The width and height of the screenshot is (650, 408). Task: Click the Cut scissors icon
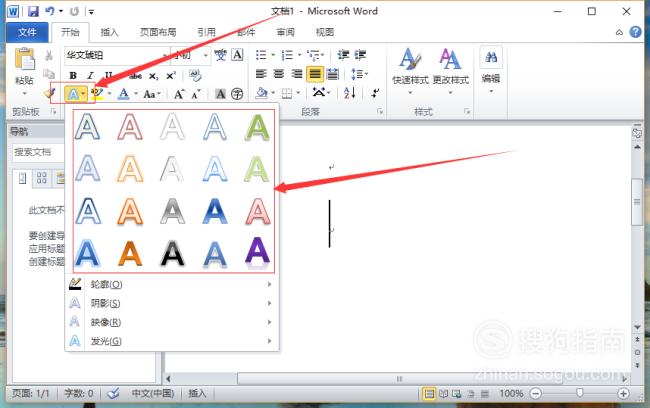coord(49,55)
